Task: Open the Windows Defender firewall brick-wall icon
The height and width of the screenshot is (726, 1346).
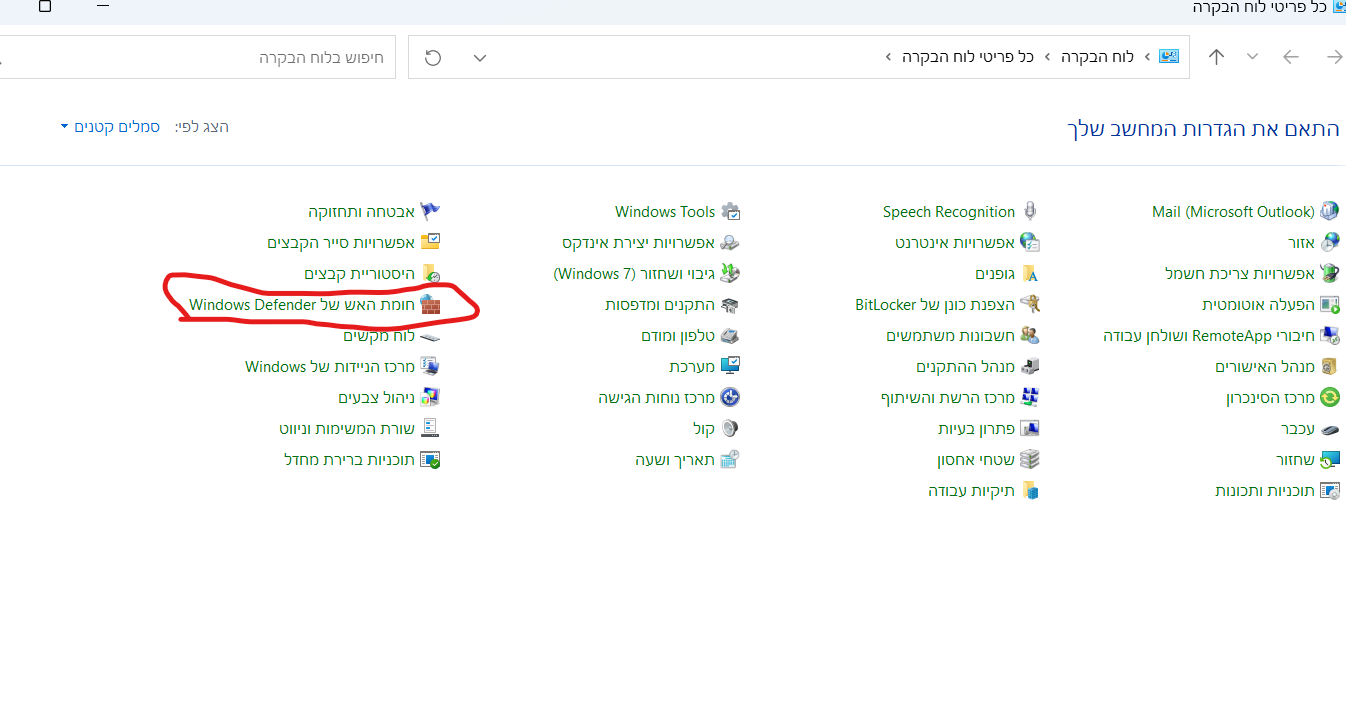Action: pos(430,304)
